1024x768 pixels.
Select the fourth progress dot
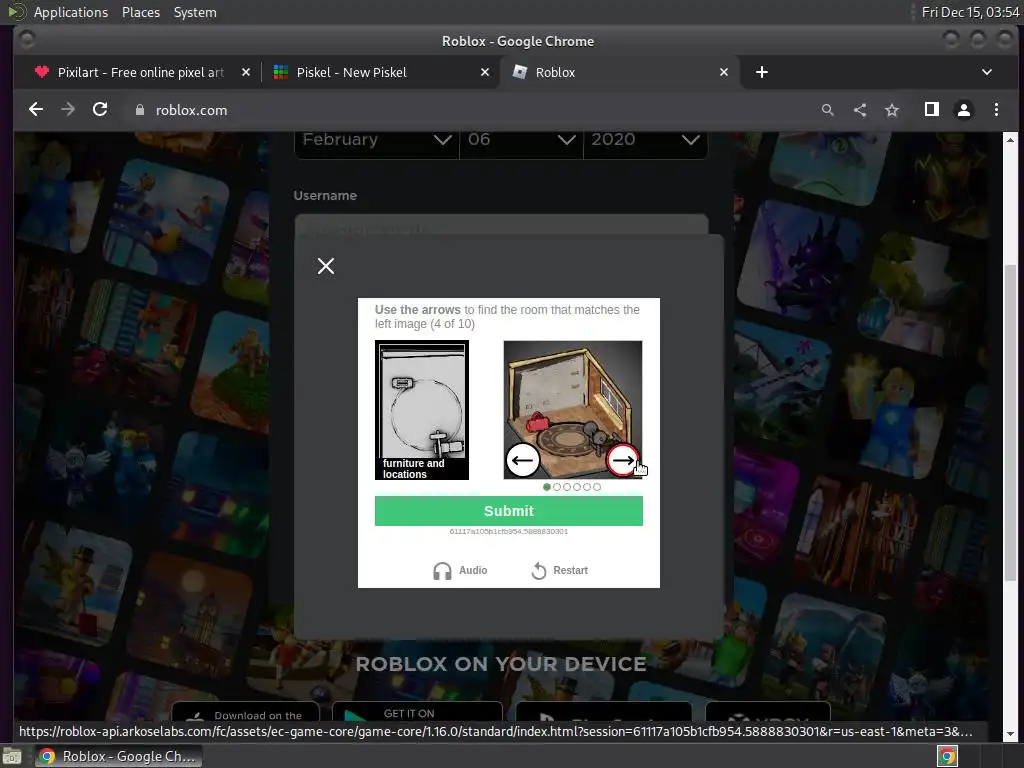(577, 487)
